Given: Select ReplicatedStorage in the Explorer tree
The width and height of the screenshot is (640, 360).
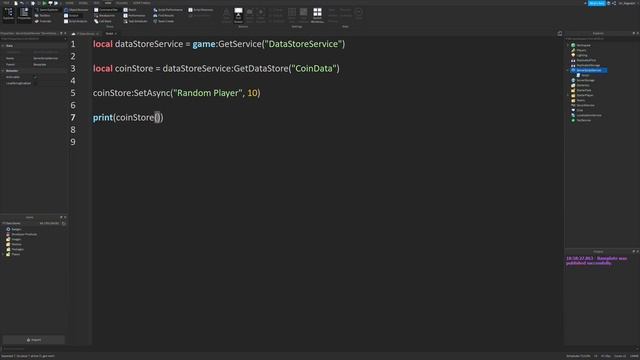Looking at the screenshot, I should [586, 65].
